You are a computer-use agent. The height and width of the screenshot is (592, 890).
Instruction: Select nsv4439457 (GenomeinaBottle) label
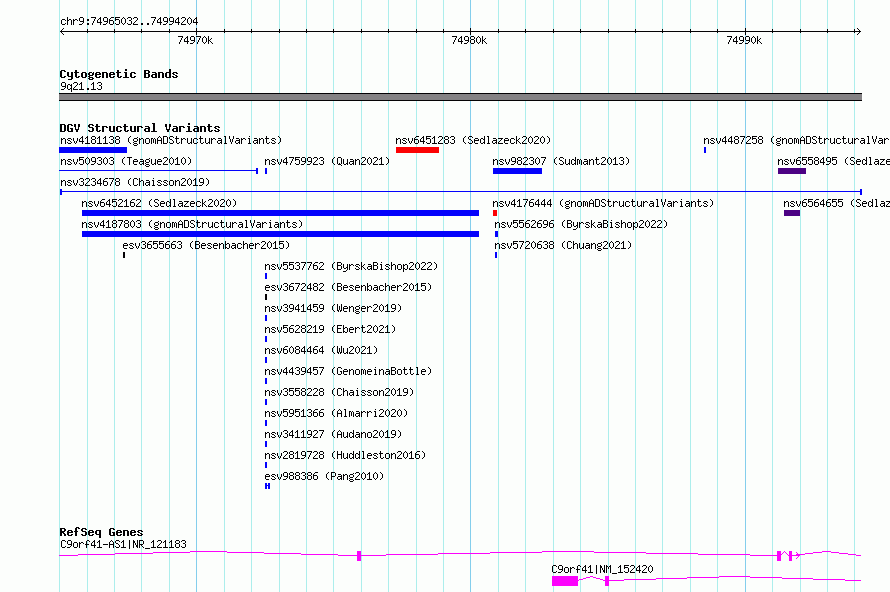(x=348, y=371)
